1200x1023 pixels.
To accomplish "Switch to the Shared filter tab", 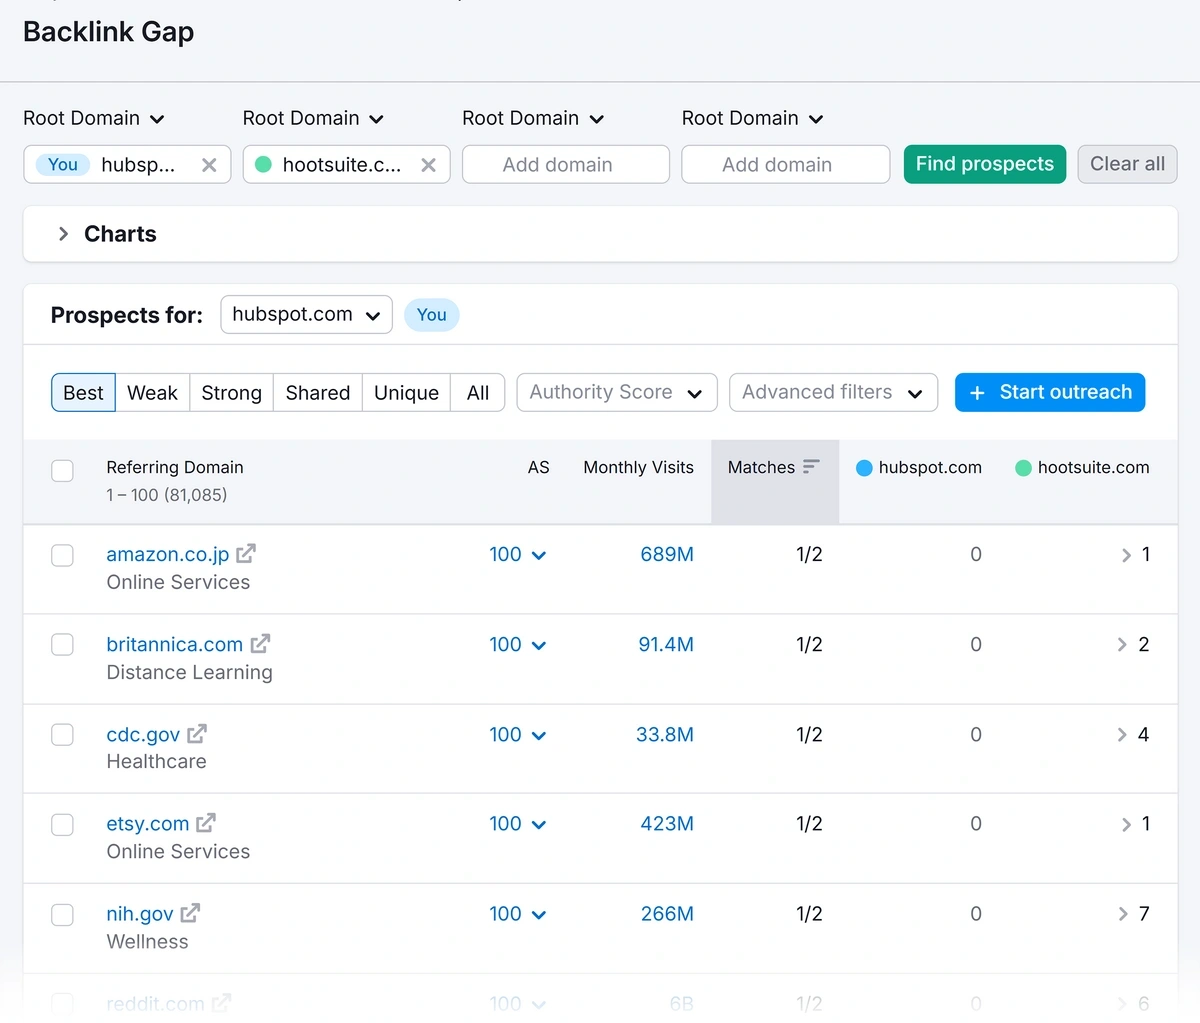I will [317, 392].
